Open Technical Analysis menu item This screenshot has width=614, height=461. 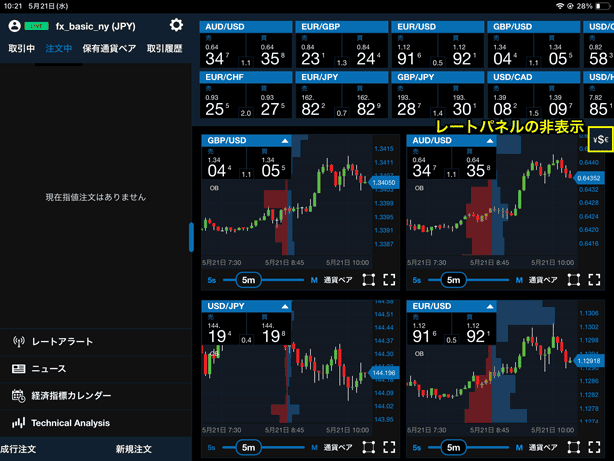pyautogui.click(x=96, y=423)
